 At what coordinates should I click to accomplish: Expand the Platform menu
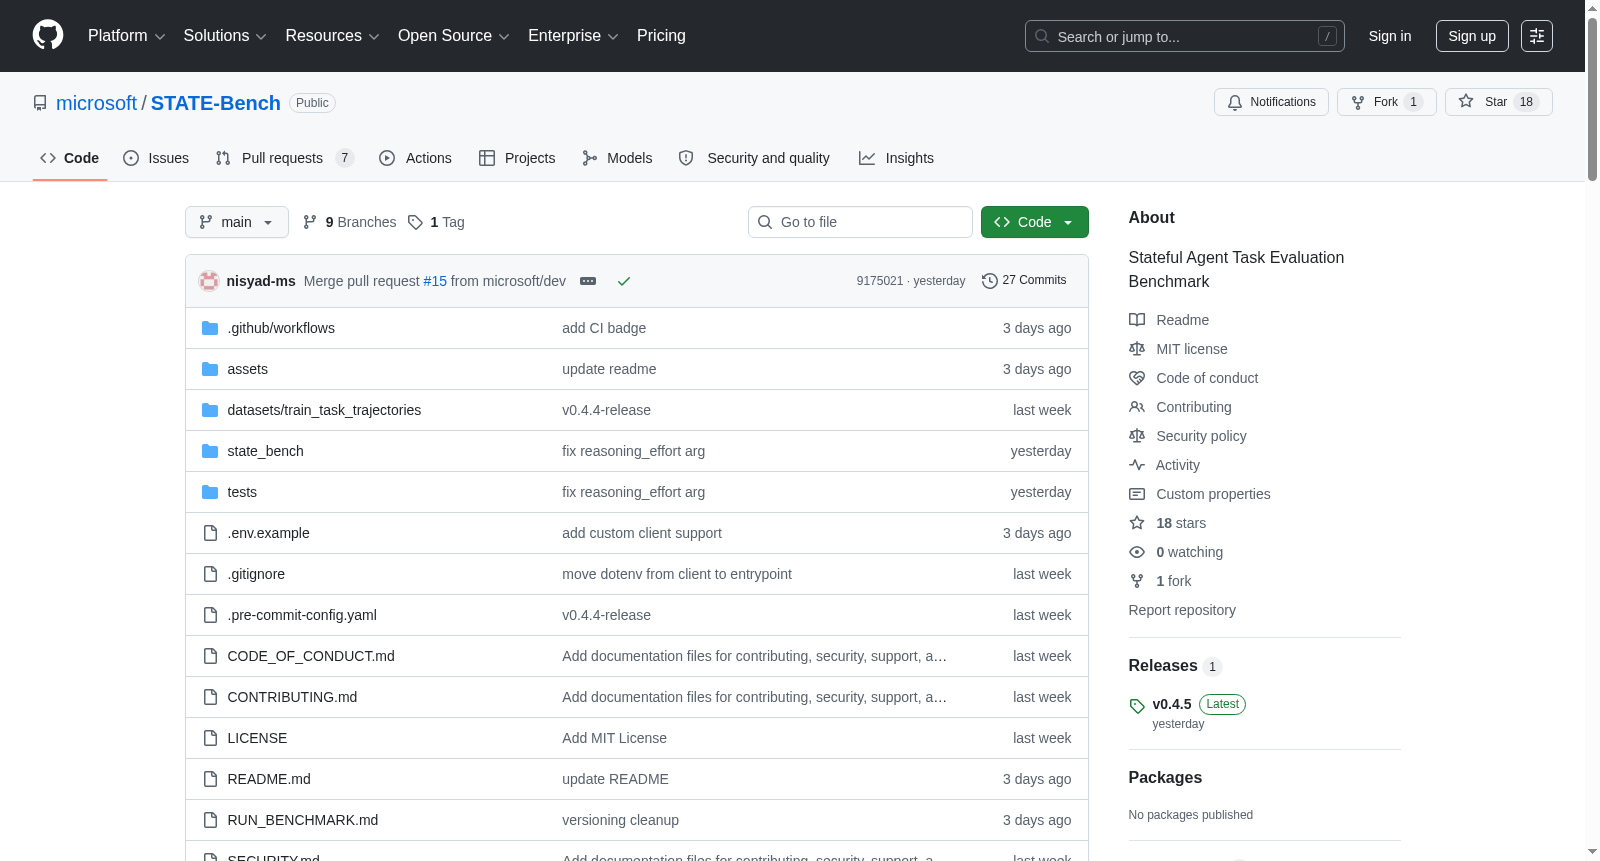126,36
